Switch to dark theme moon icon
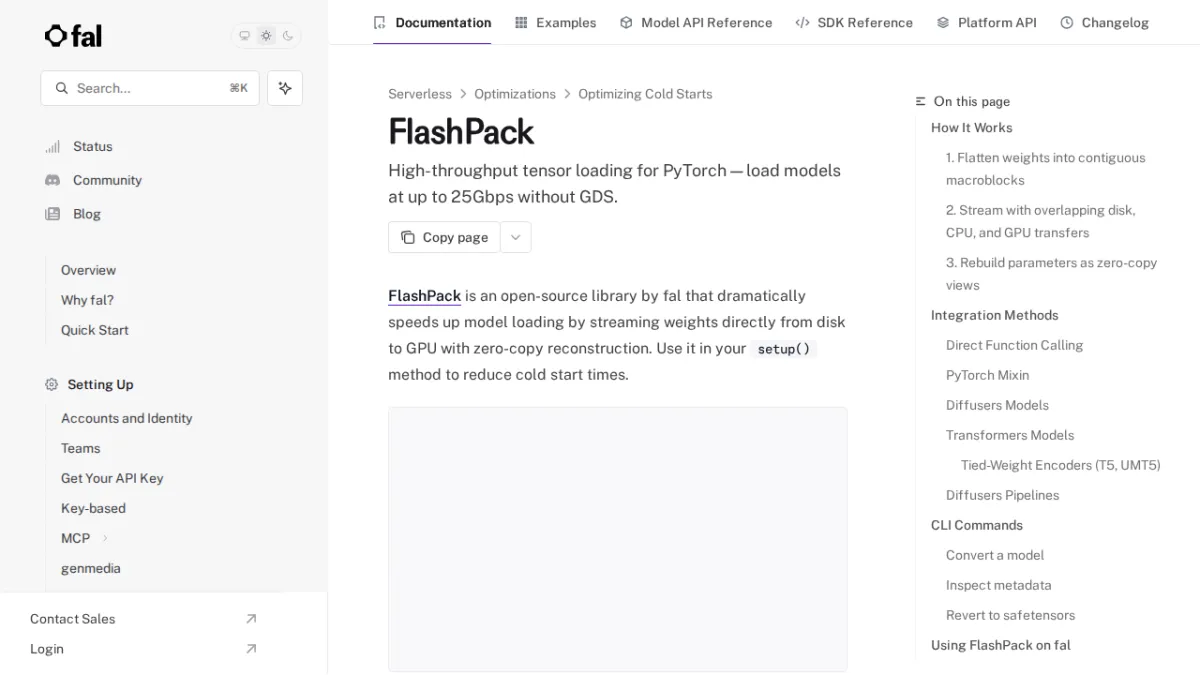The image size is (1200, 675). tap(288, 36)
